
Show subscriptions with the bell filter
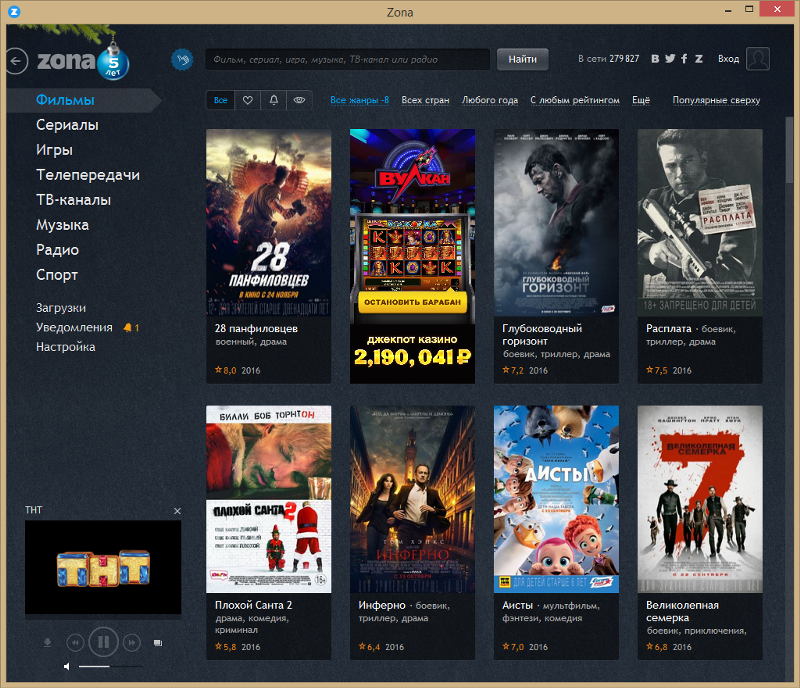point(273,100)
